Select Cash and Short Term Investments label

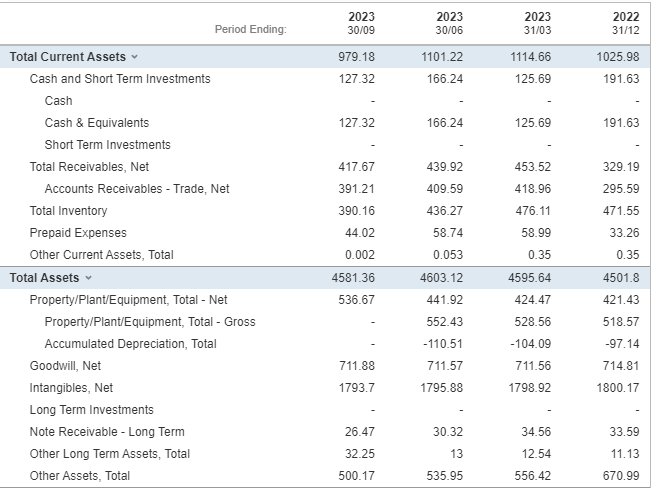tap(120, 79)
